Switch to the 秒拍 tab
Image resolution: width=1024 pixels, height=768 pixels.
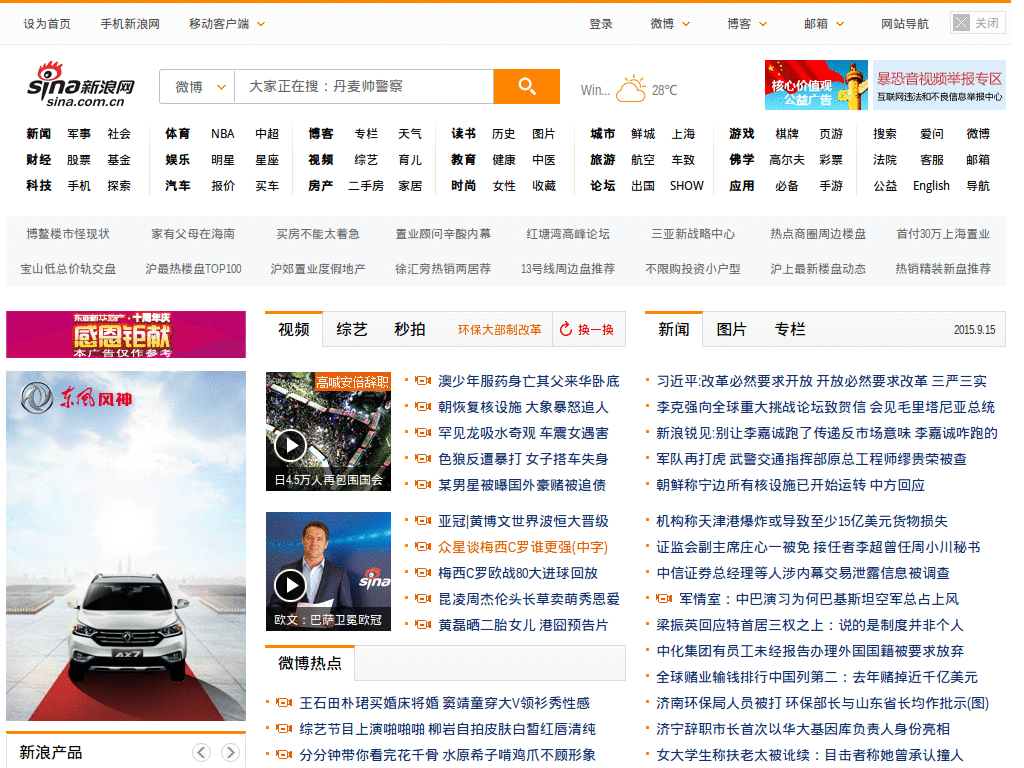pyautogui.click(x=409, y=329)
